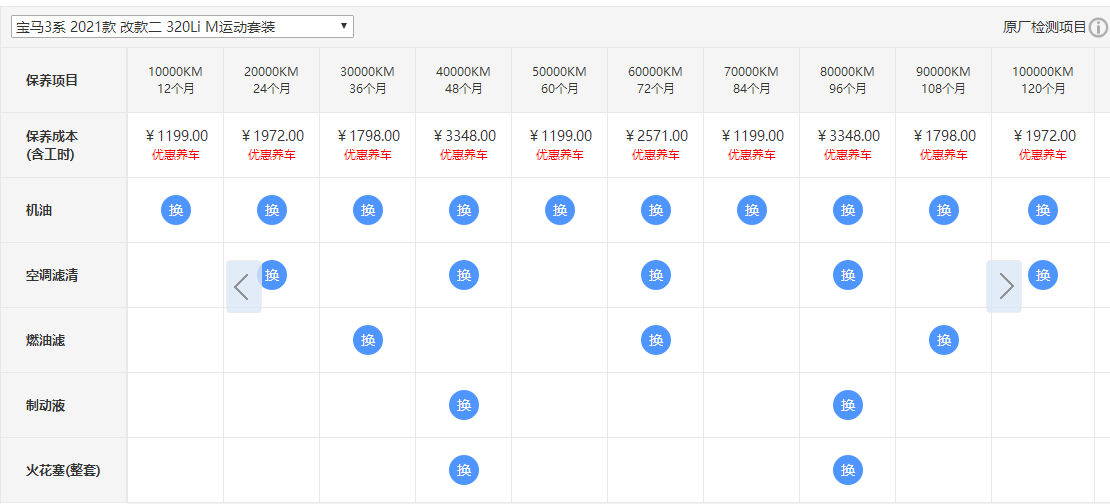Viewport: 1110px width, 504px height.
Task: Click 火花塞 换 icon under 40000KM
Action: pos(464,471)
